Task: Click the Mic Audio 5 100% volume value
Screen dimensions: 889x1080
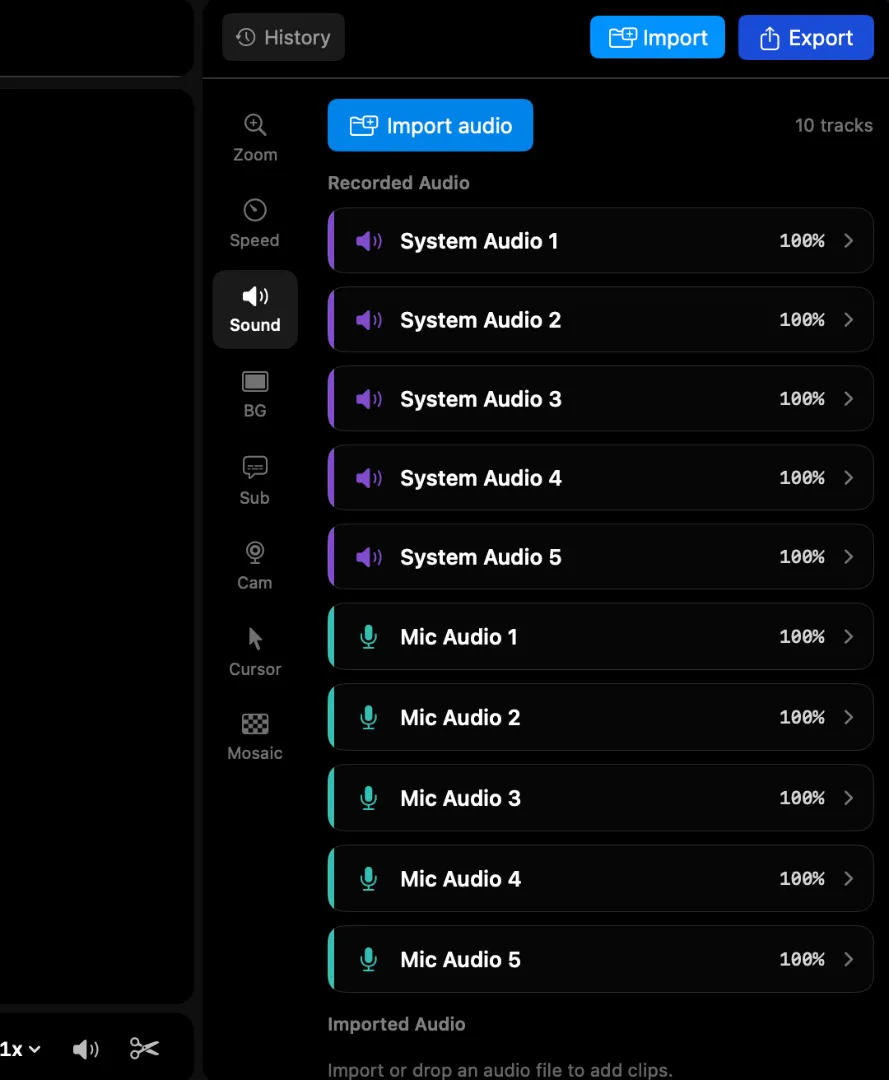Action: (x=802, y=959)
